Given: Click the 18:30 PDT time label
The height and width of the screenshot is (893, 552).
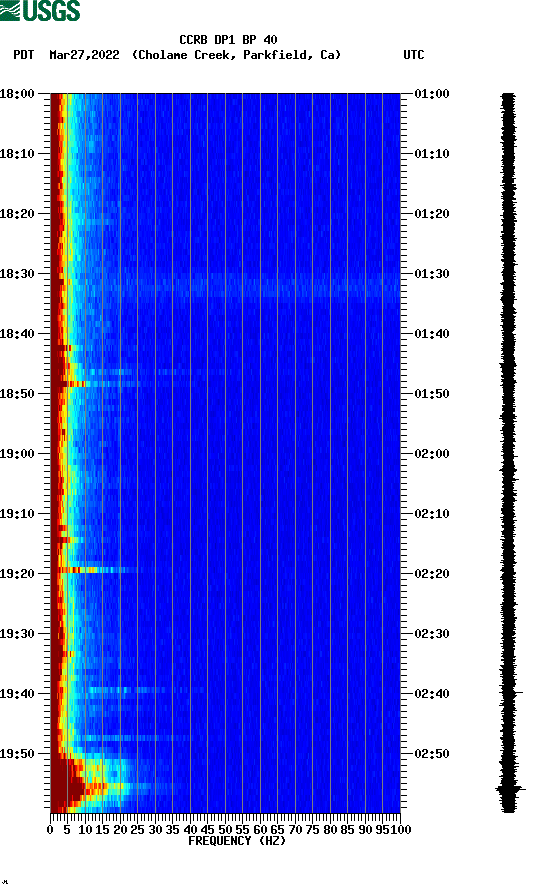Looking at the screenshot, I should click(x=17, y=273).
